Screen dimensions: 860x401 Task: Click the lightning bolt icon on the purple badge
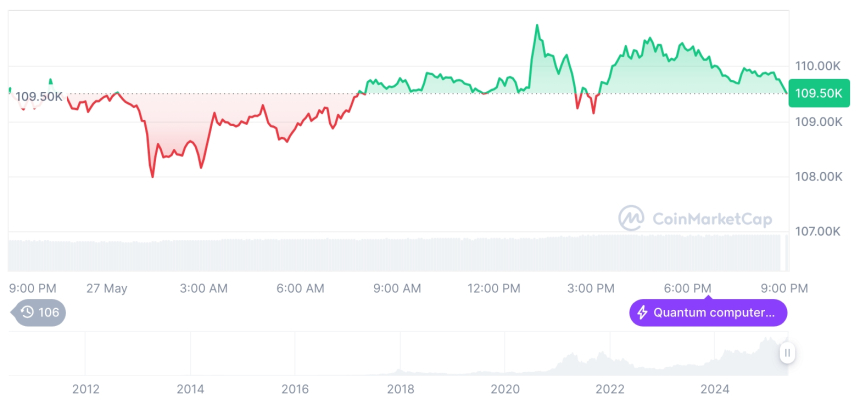642,313
